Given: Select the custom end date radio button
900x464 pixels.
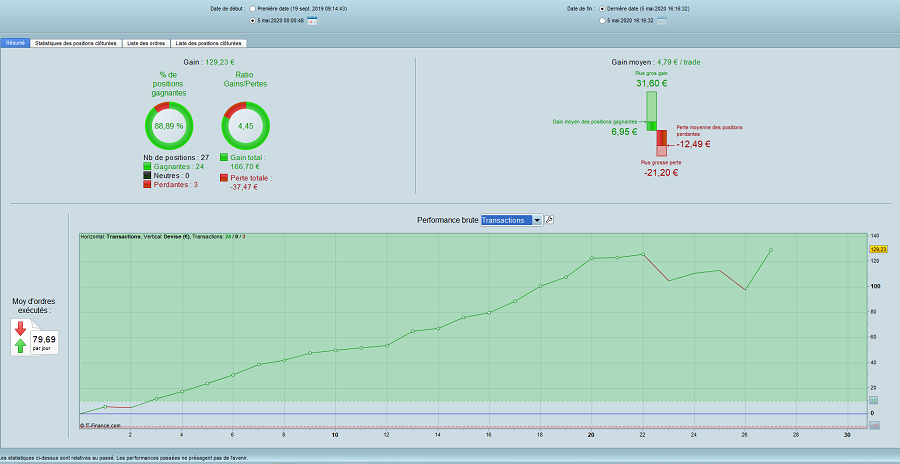Looking at the screenshot, I should tap(602, 21).
